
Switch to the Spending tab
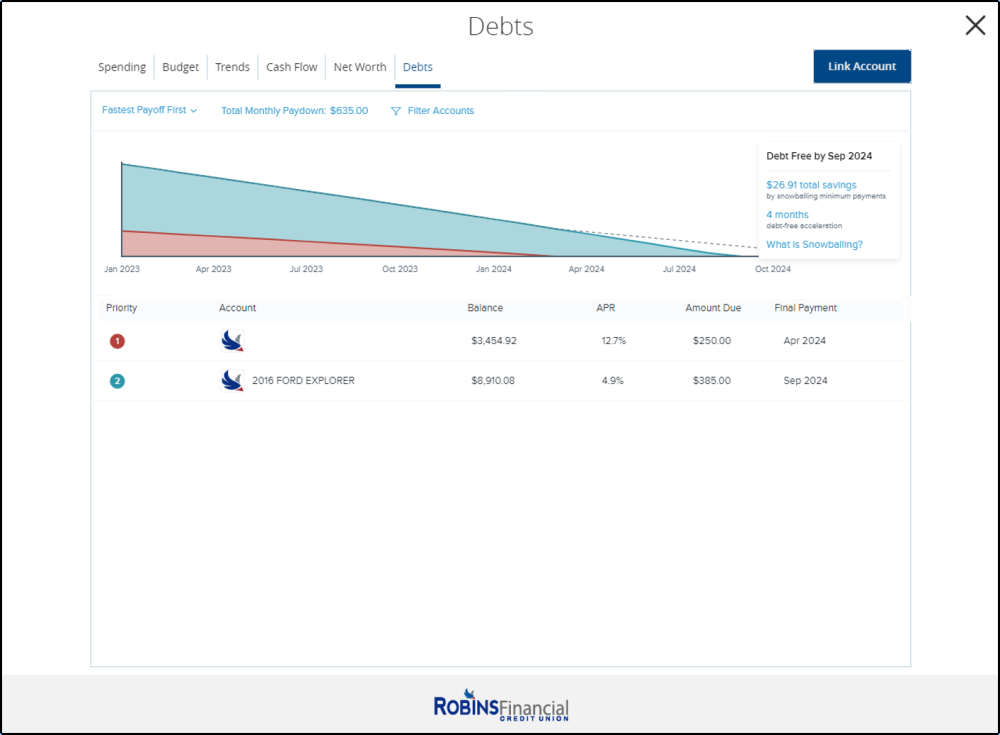(122, 67)
